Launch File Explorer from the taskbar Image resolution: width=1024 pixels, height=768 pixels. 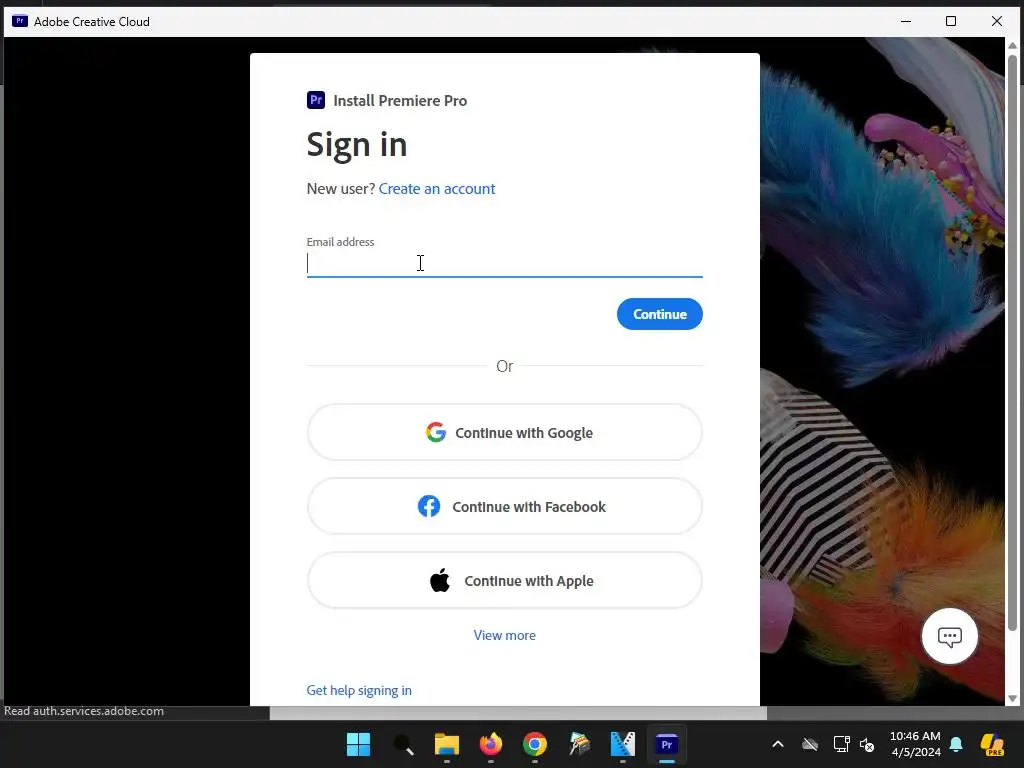447,744
